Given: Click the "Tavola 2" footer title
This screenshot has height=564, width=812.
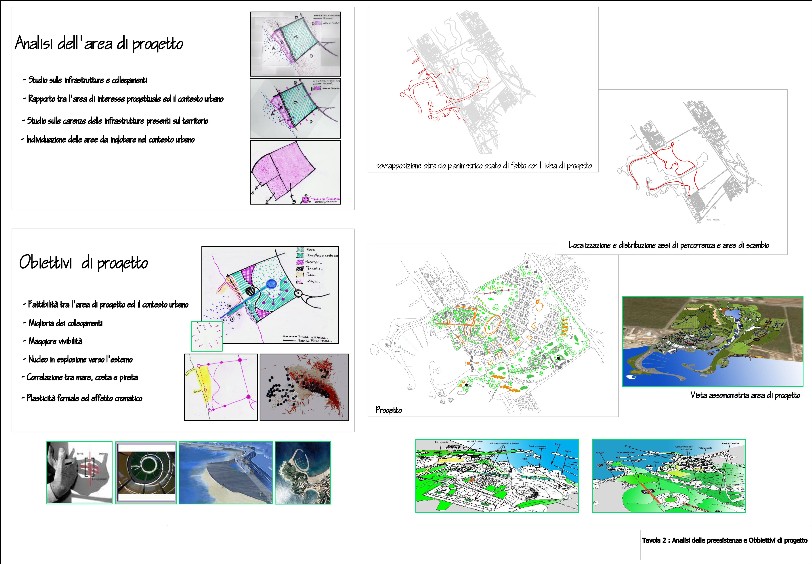Looking at the screenshot, I should 724,540.
